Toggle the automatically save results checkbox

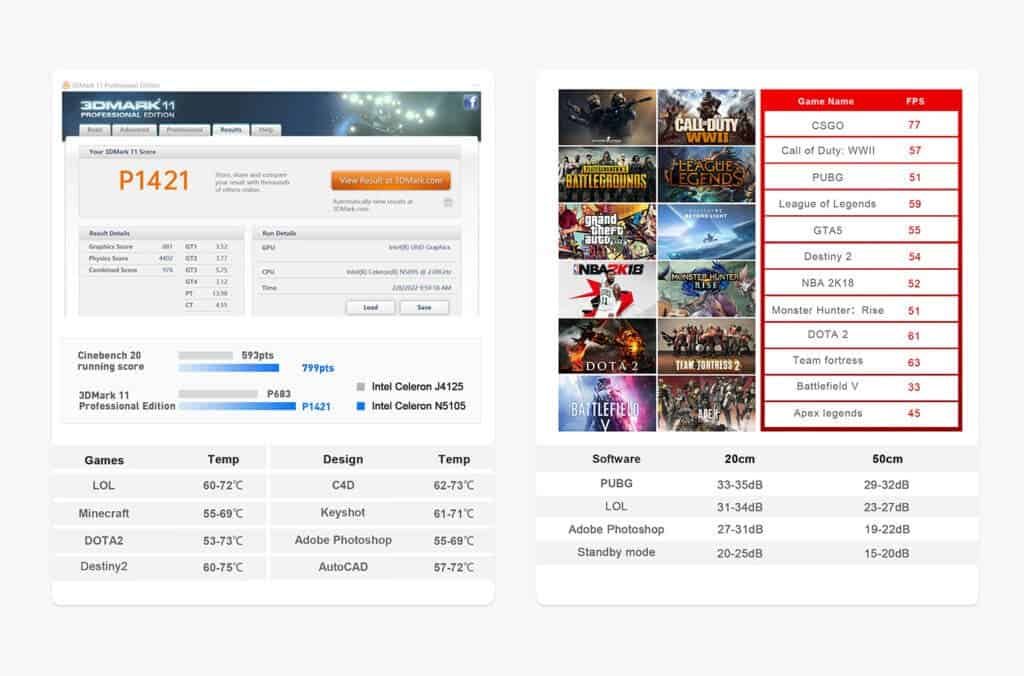[x=448, y=202]
